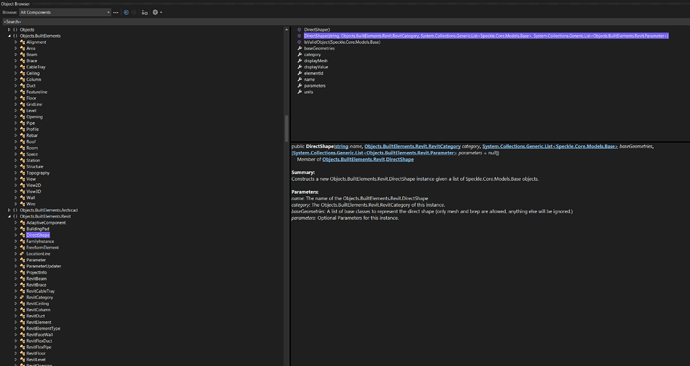Select the Wire class in tree
Screen dimensions: 690x366
tap(31, 204)
